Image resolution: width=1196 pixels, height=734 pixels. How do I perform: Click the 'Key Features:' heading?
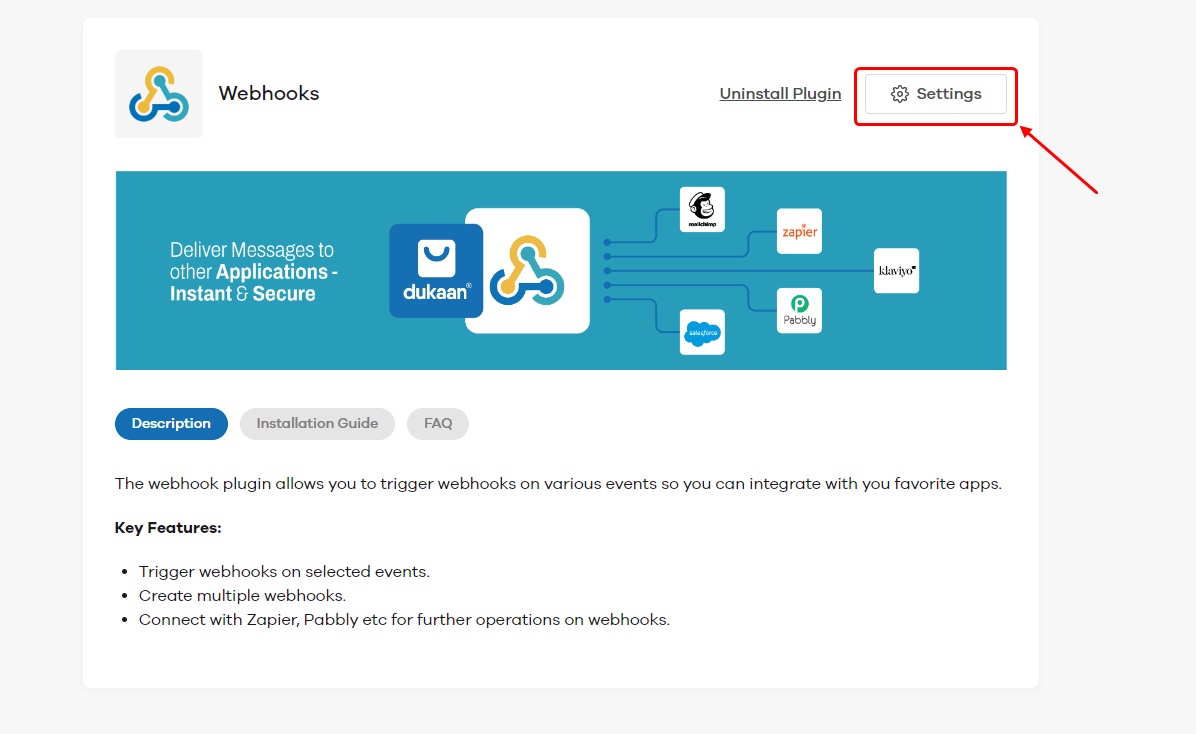click(x=168, y=528)
